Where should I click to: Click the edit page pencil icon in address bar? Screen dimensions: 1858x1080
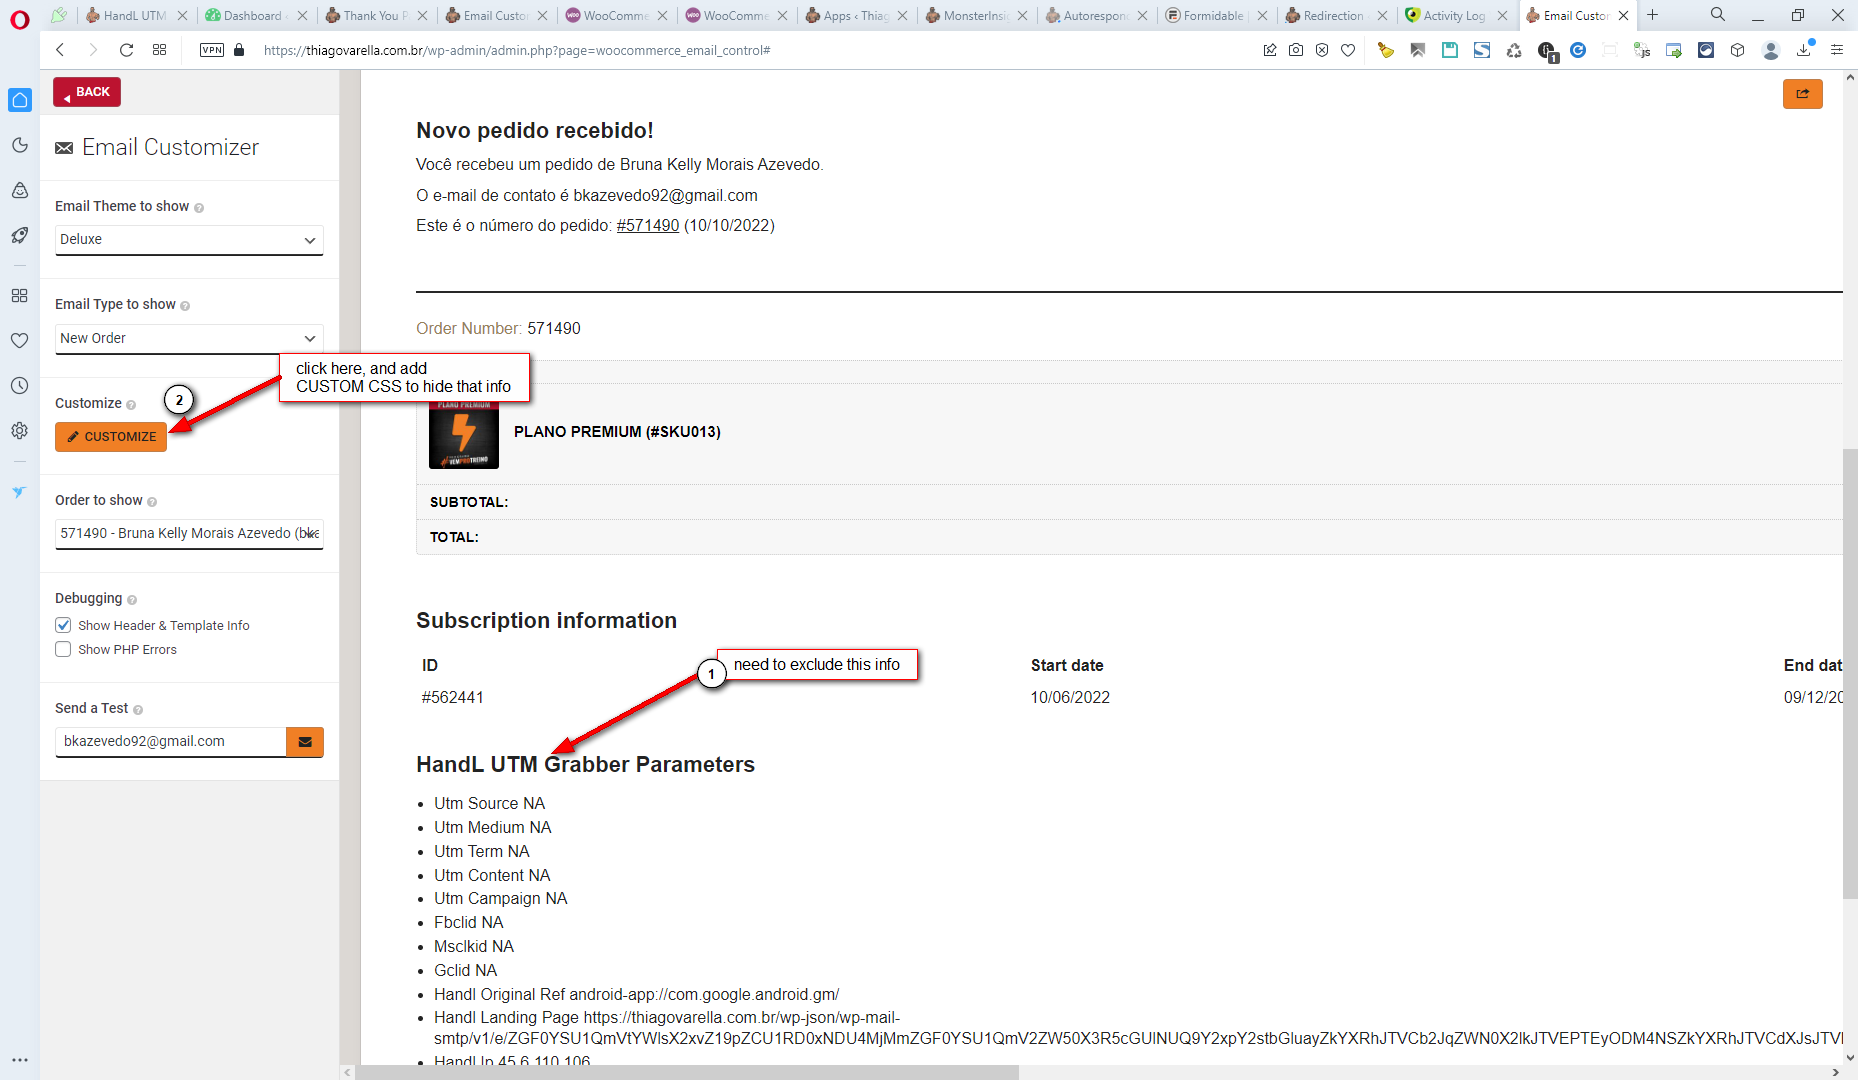[x=1270, y=50]
